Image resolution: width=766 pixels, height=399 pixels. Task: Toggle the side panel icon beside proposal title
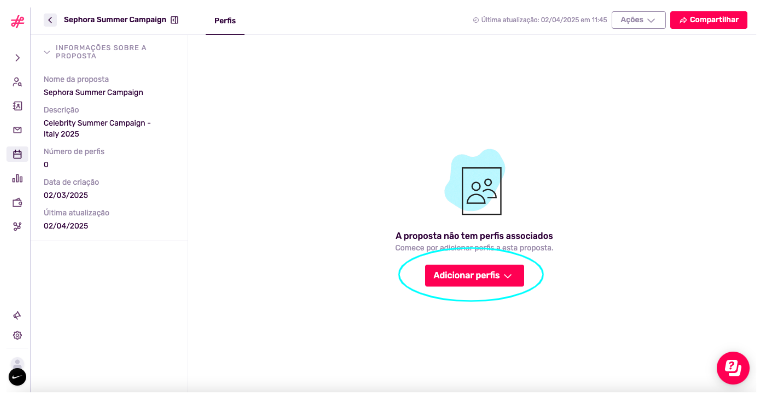[x=174, y=20]
